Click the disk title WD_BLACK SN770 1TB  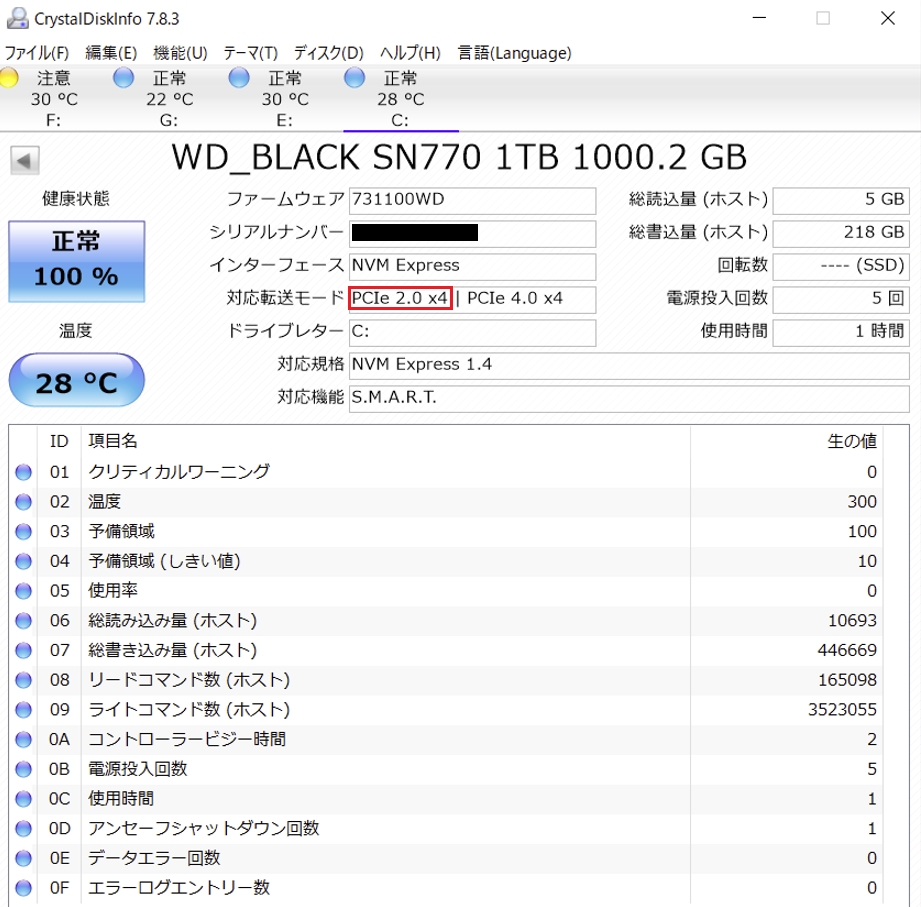point(458,157)
